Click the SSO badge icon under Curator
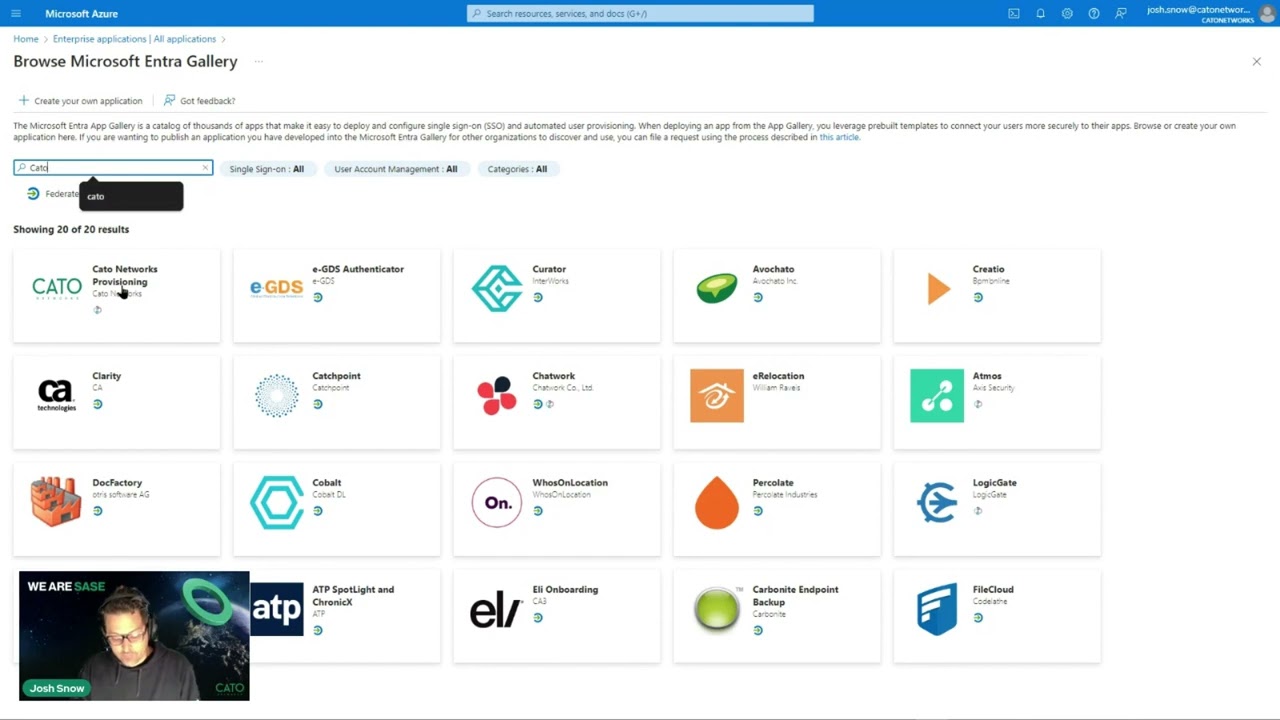The height and width of the screenshot is (720, 1280). pos(538,297)
